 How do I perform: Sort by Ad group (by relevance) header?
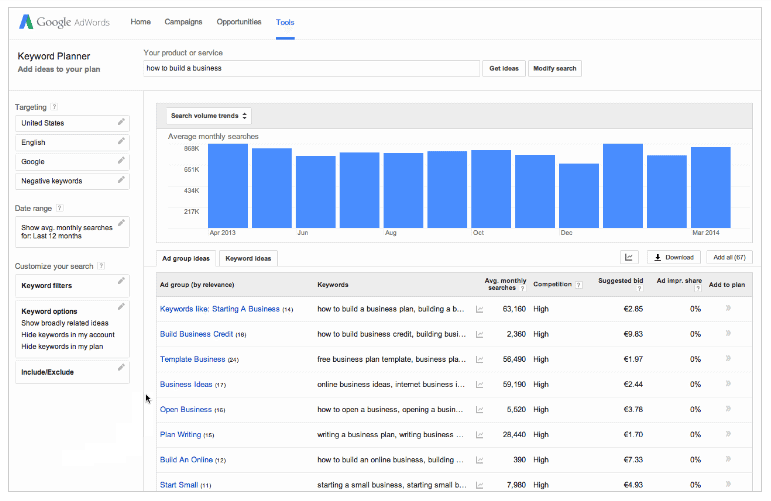point(197,285)
